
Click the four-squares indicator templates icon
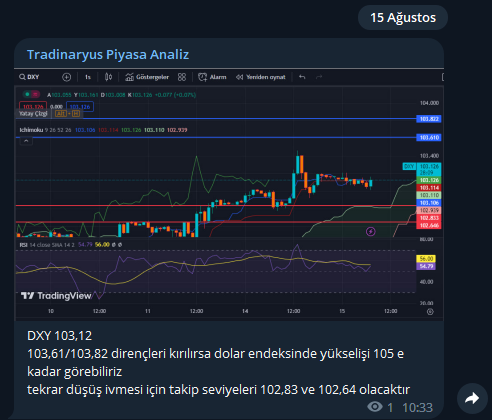click(182, 77)
